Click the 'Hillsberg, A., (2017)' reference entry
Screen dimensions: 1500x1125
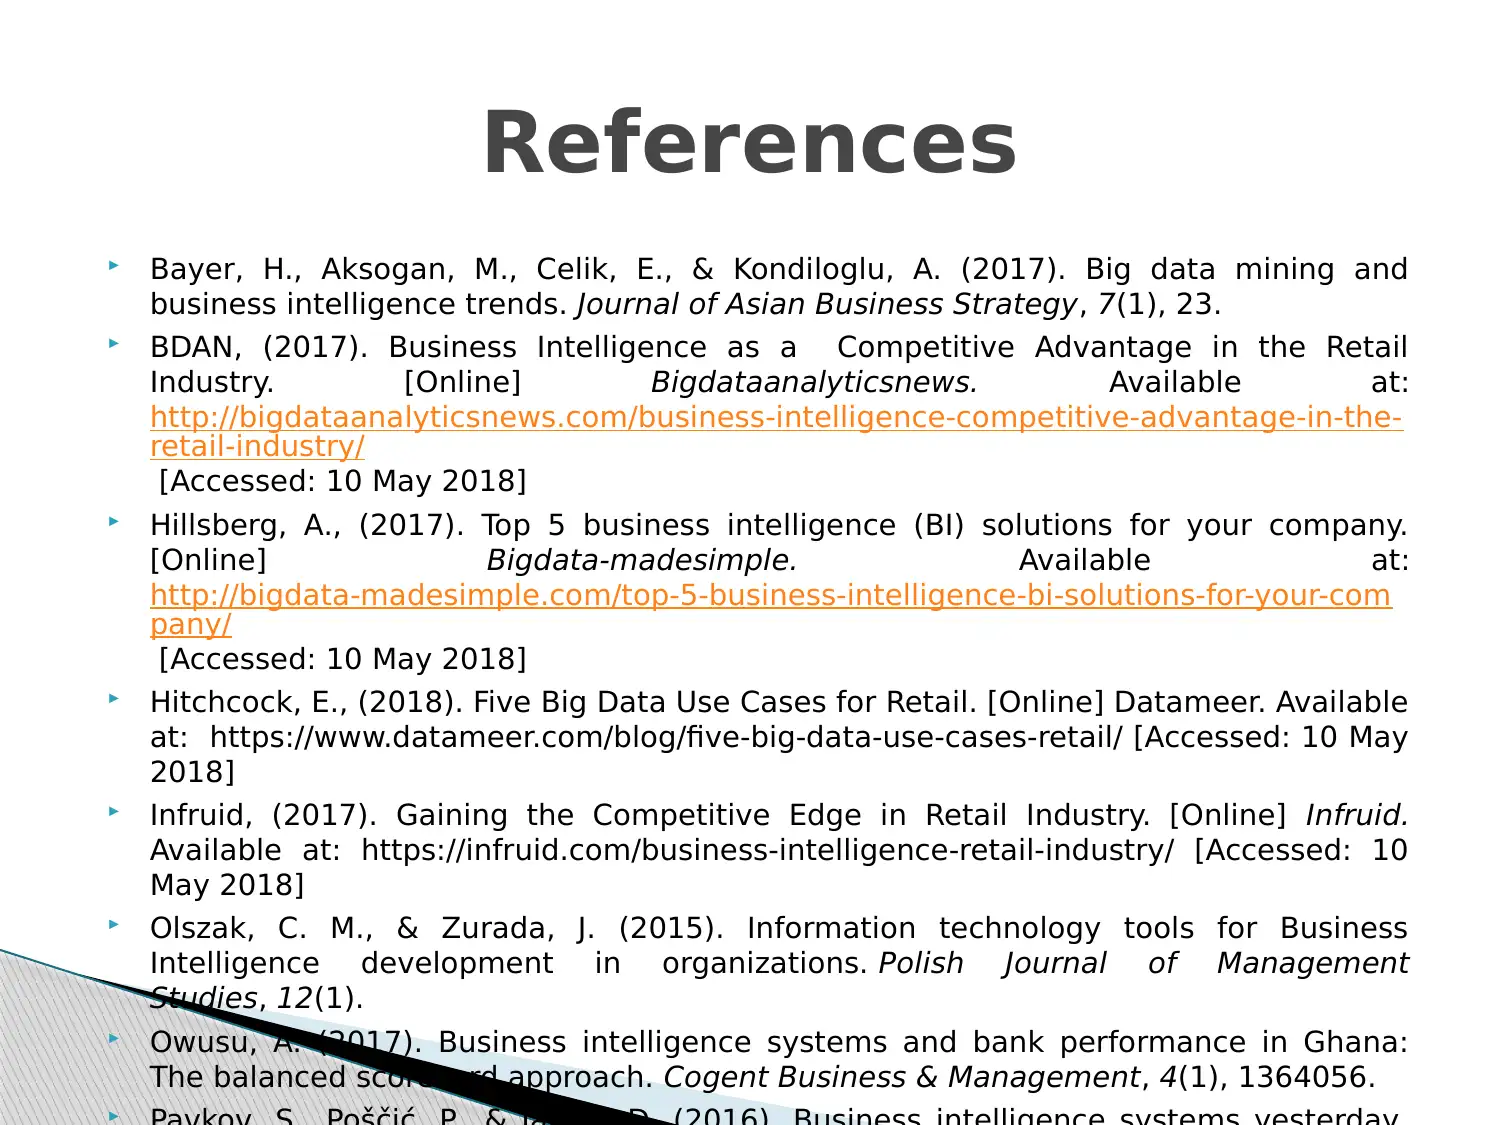pos(779,592)
